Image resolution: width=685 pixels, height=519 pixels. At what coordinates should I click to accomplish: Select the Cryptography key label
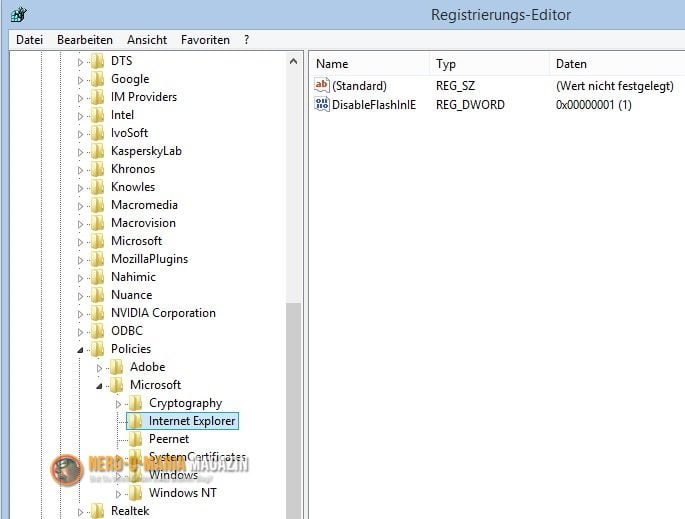tap(186, 403)
